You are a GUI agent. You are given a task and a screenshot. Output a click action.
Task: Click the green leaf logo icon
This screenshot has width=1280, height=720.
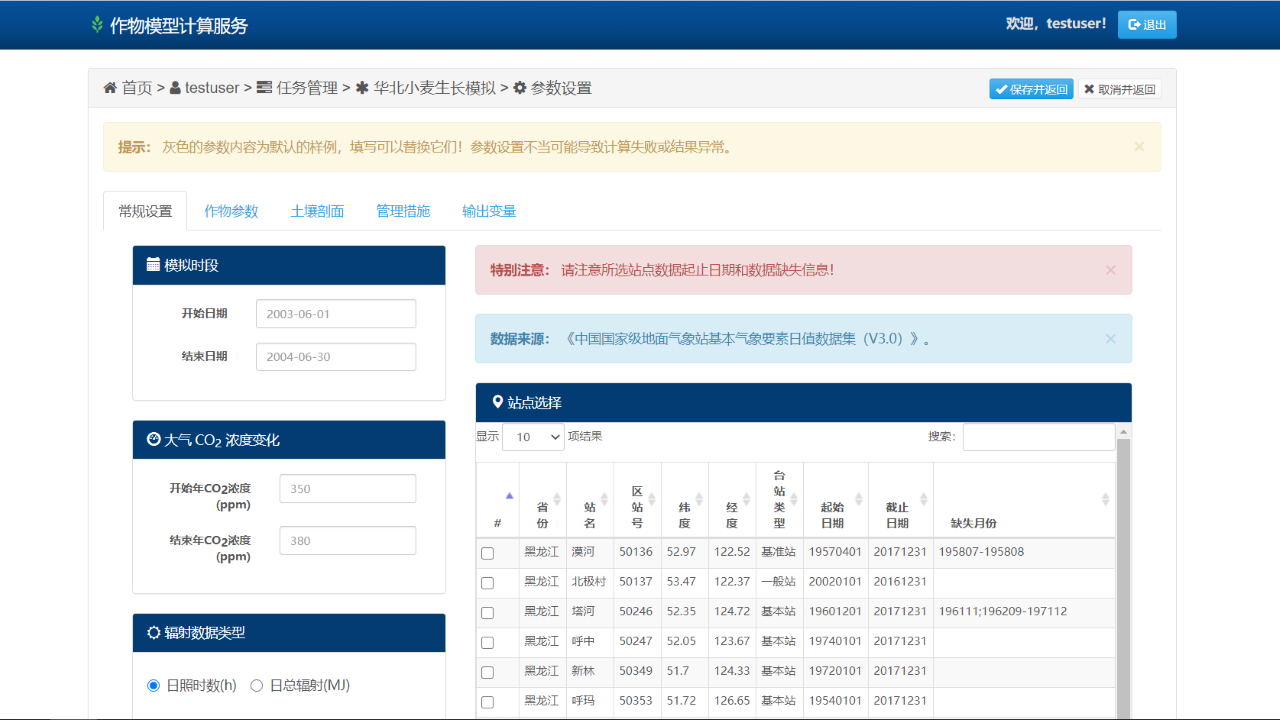[97, 25]
